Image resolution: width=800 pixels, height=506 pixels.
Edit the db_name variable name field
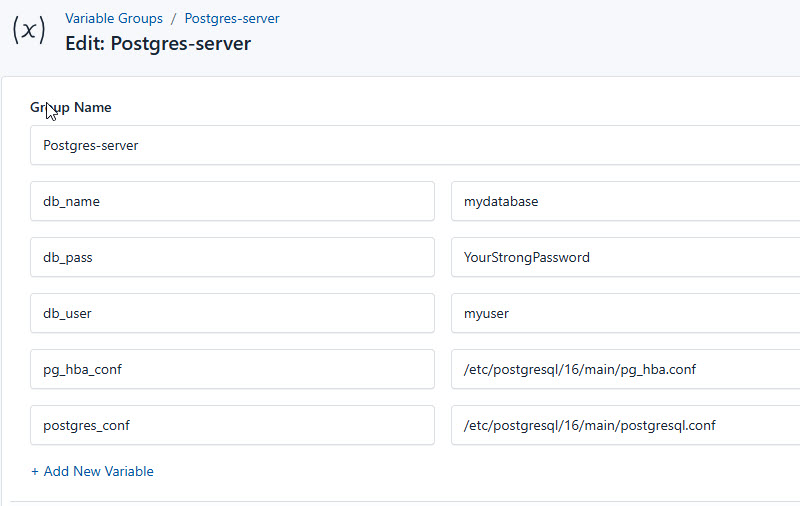(x=232, y=201)
